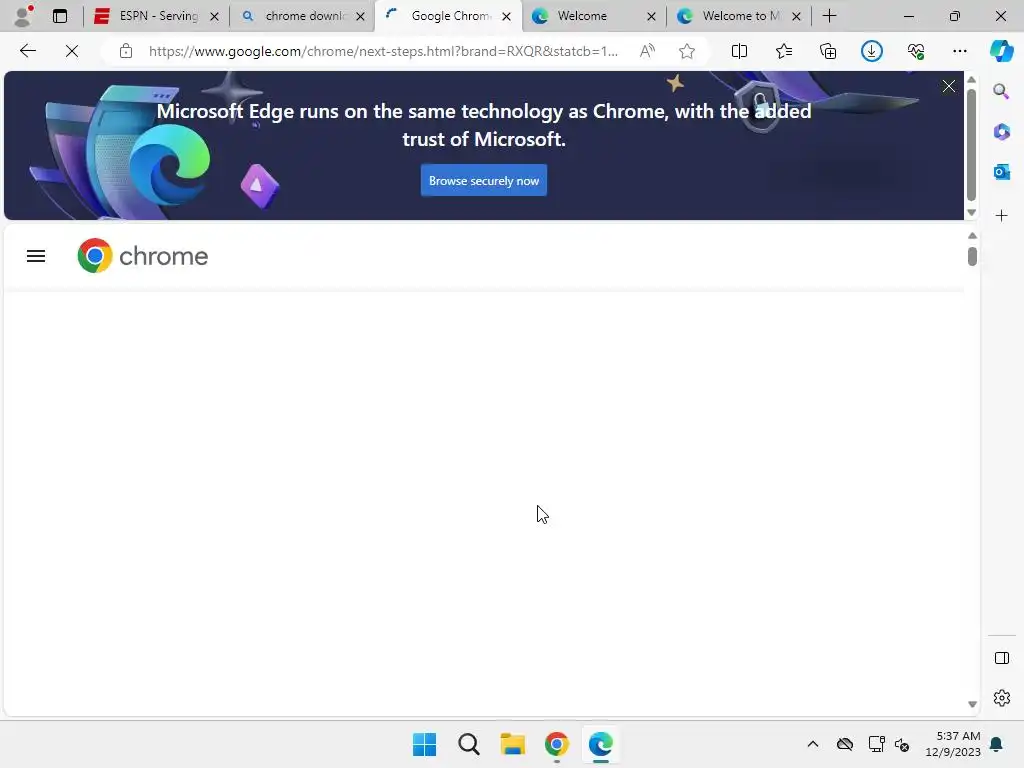Screen dimensions: 1024x768
Task: Open OneDrive tray icon
Action: (x=845, y=744)
